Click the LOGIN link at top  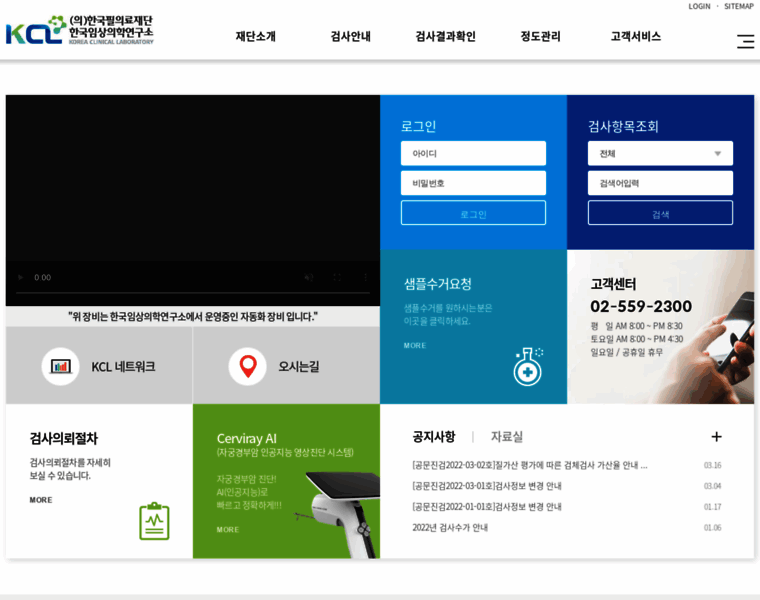point(699,6)
